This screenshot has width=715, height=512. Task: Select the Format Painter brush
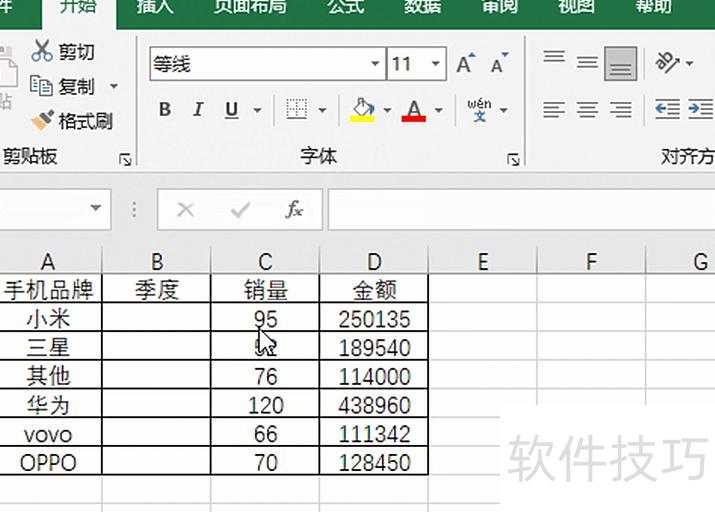42,121
